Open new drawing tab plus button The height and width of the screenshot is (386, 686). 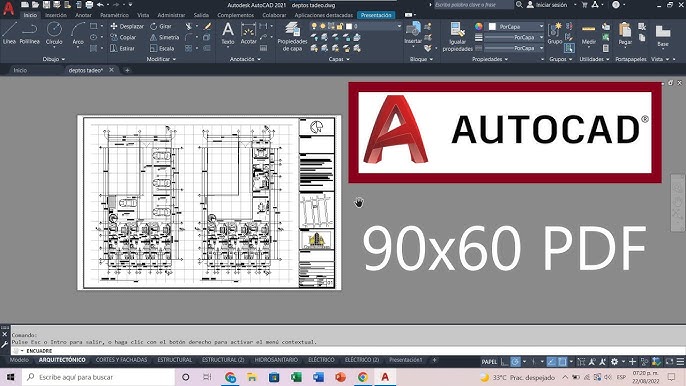(x=127, y=70)
